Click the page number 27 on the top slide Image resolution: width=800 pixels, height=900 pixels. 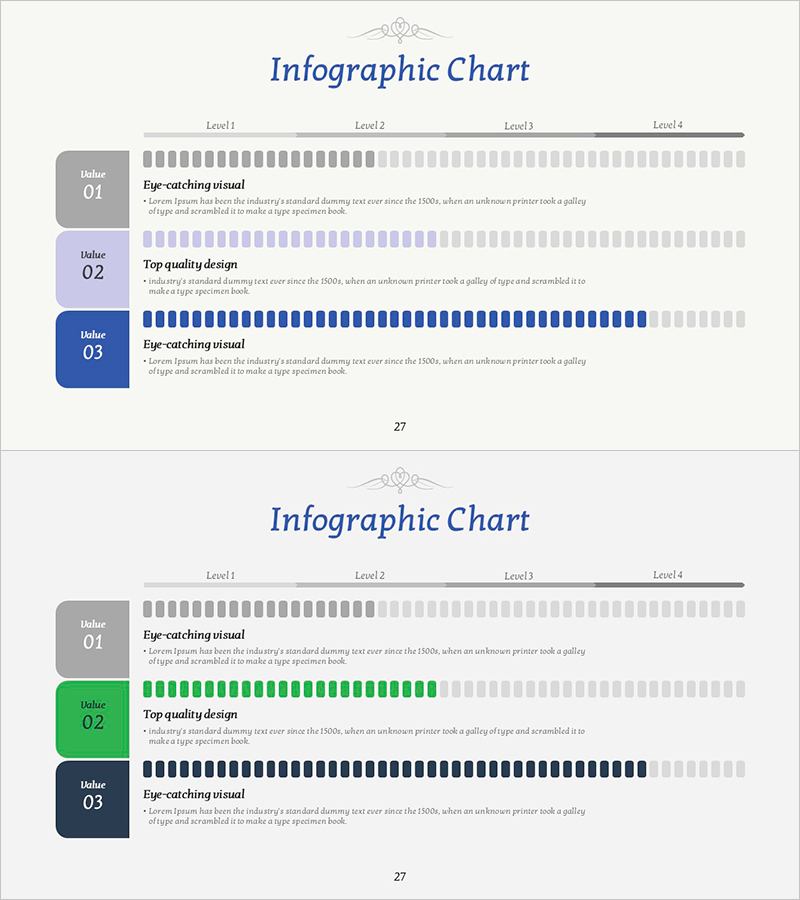[x=400, y=427]
